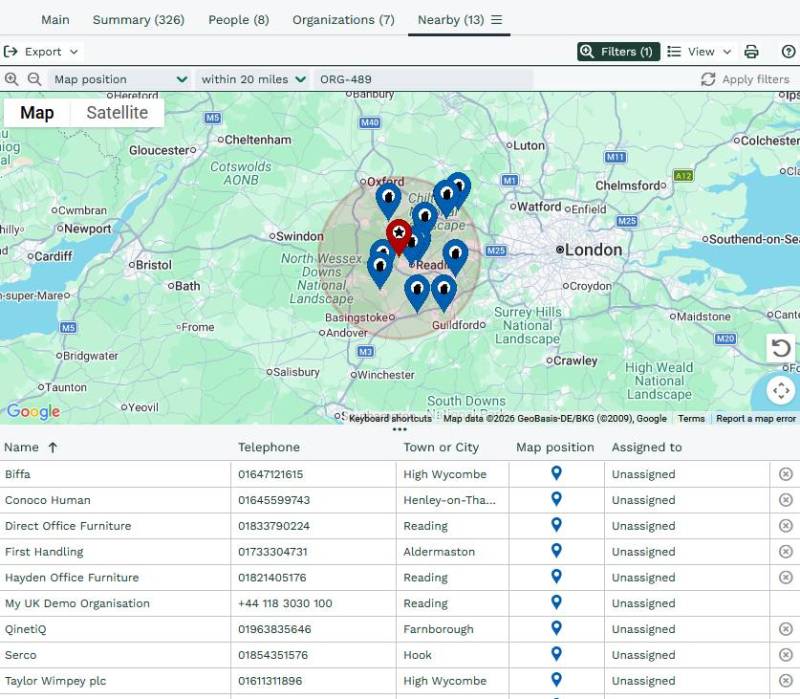Click the red star map marker
Screen dimensions: 800x699
398,236
